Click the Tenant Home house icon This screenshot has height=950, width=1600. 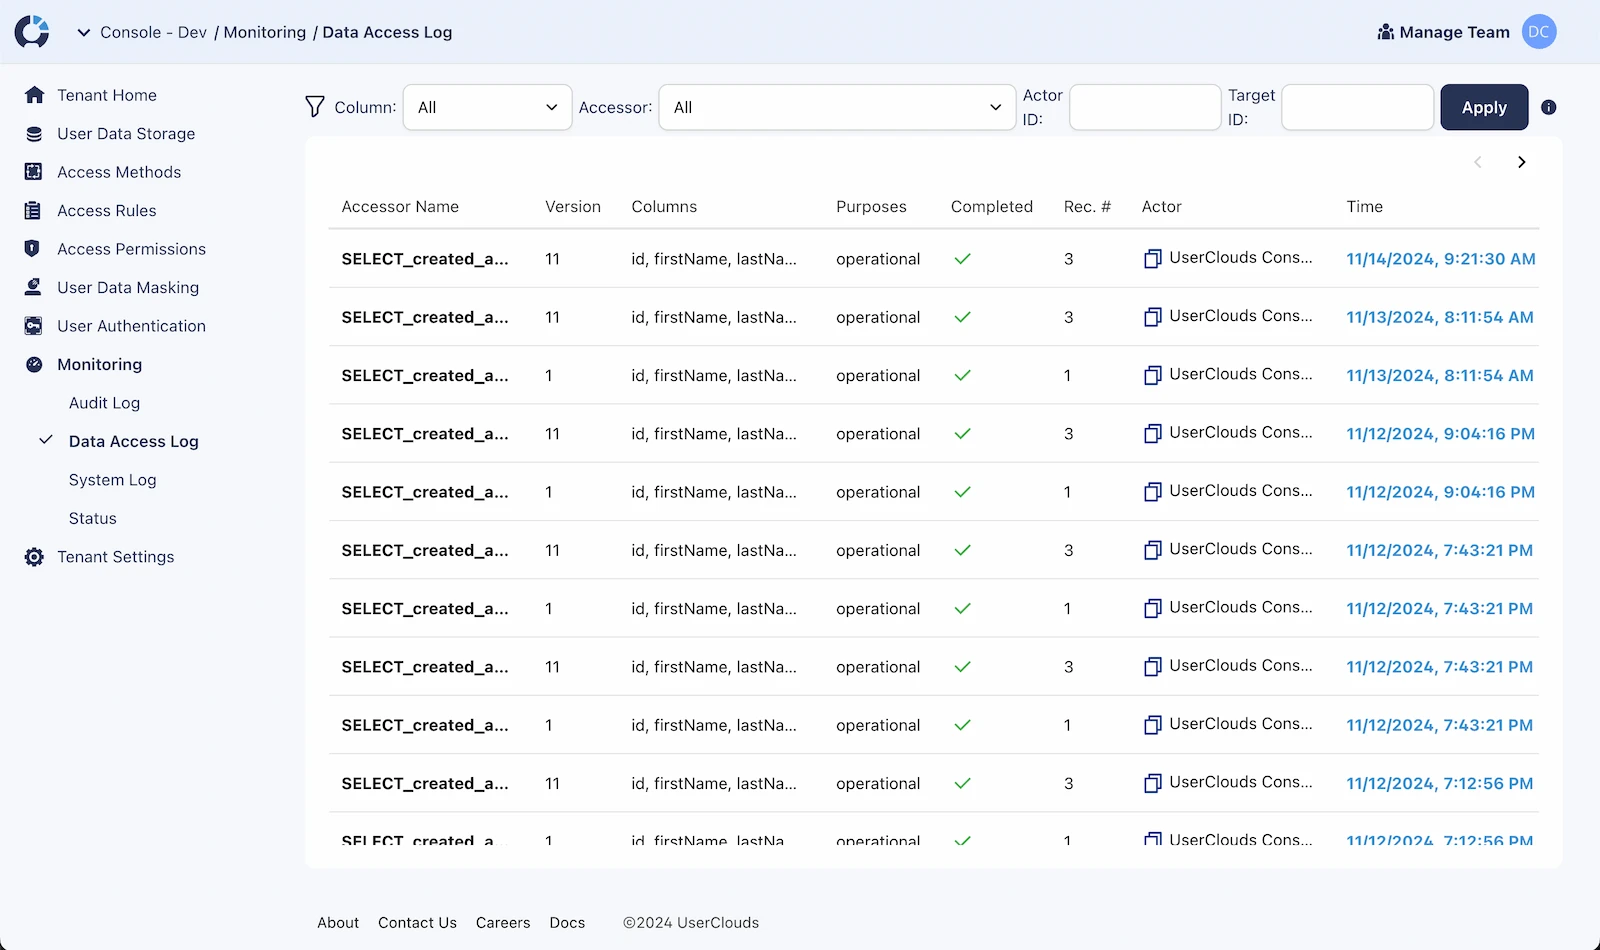point(34,95)
